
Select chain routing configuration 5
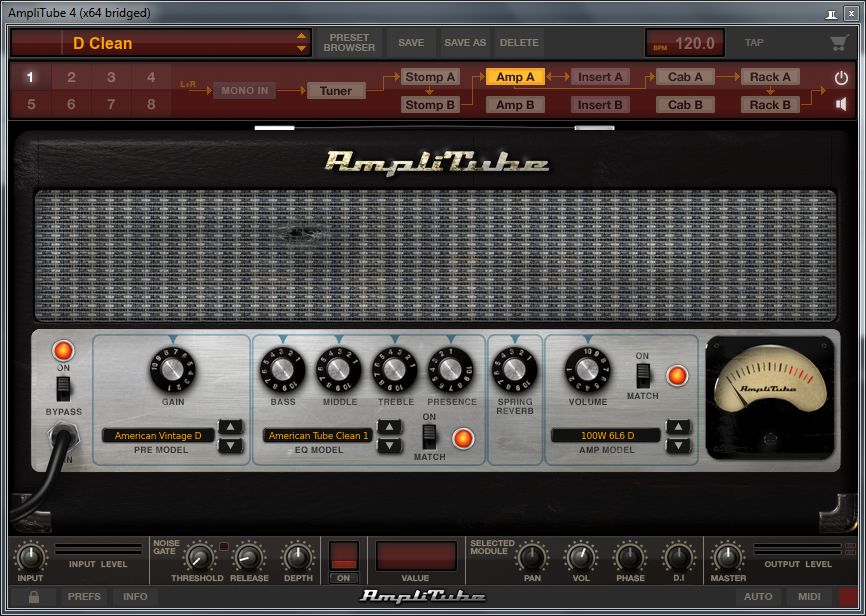coord(31,104)
